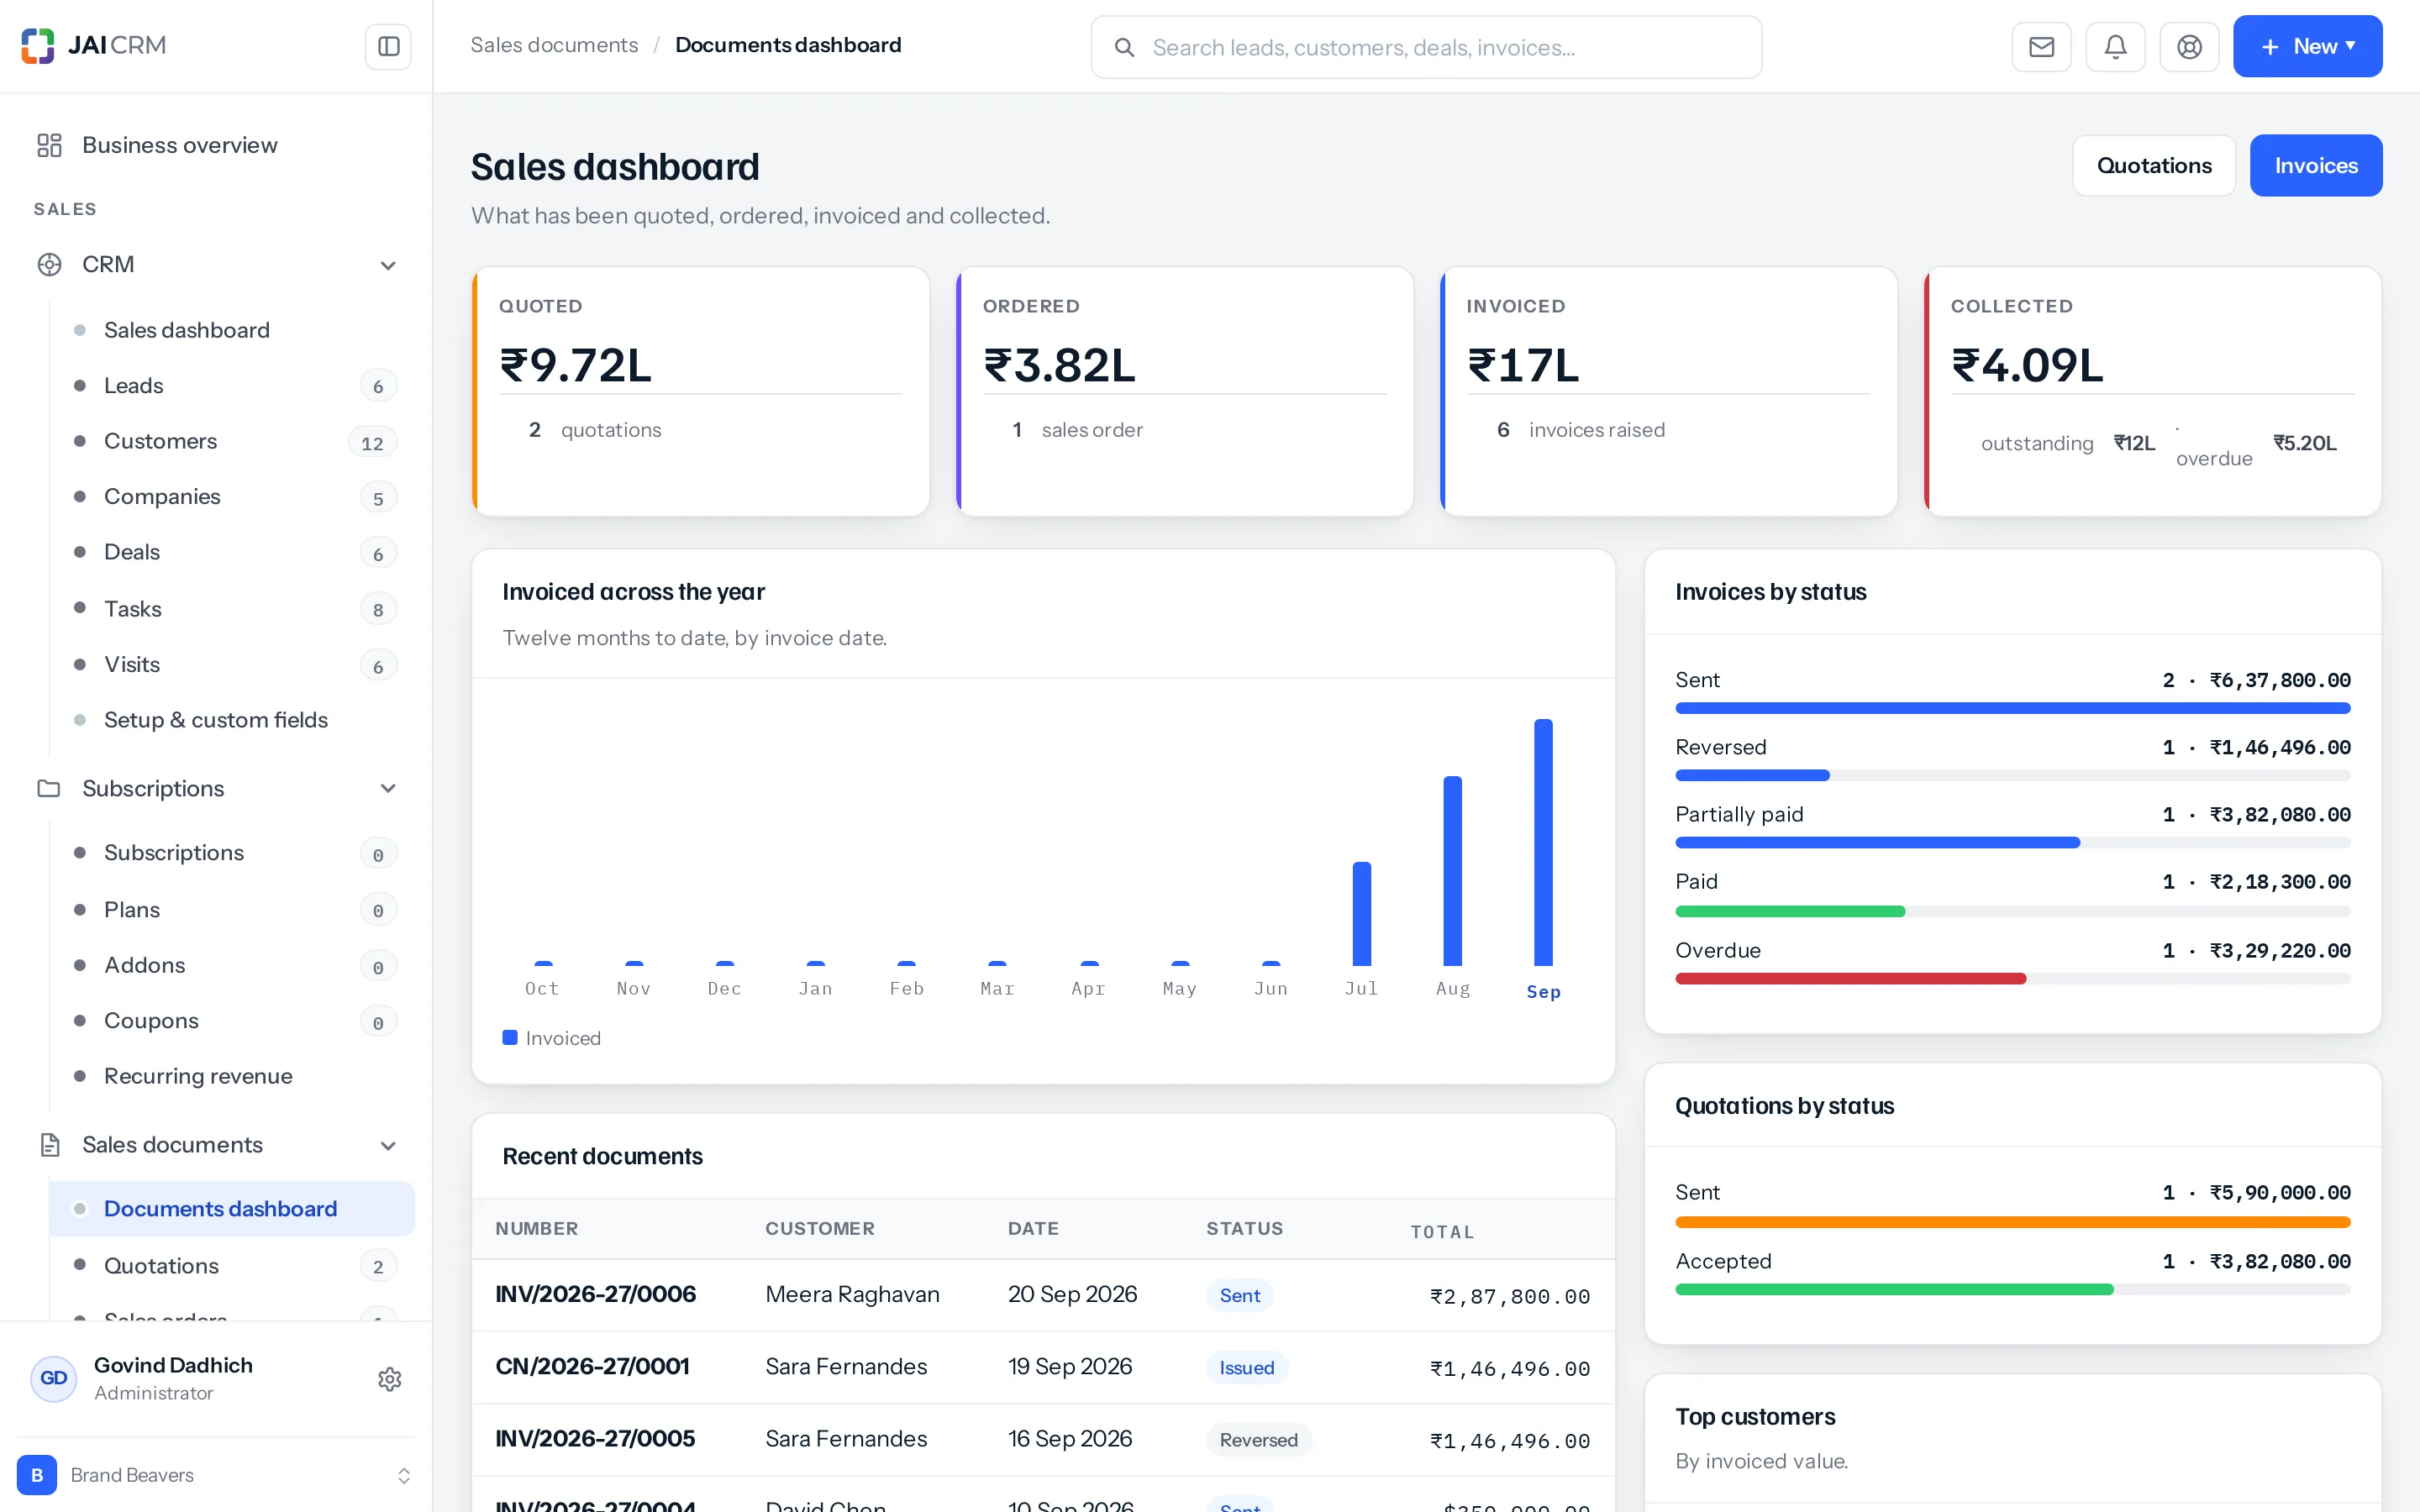This screenshot has height=1512, width=2420.
Task: Open Recurring revenue in sidebar
Action: click(232, 1076)
